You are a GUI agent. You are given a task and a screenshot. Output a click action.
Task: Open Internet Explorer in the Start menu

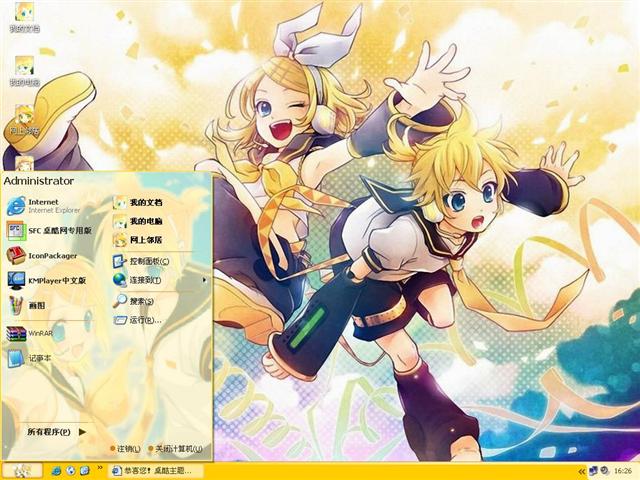coord(45,206)
